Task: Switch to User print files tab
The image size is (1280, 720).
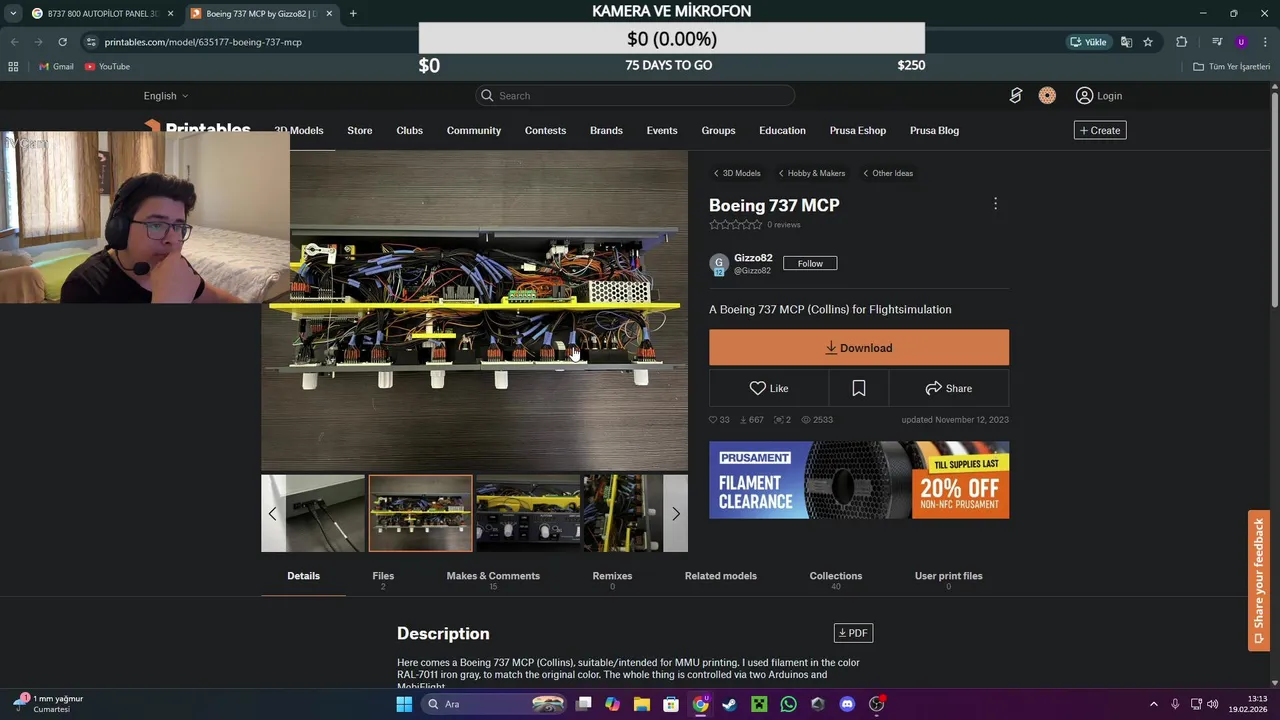Action: point(948,578)
